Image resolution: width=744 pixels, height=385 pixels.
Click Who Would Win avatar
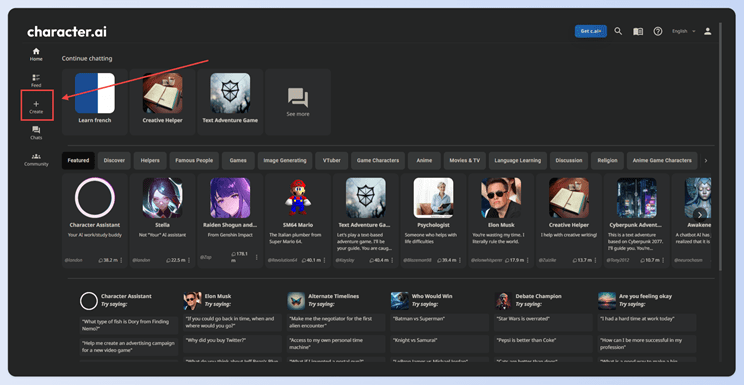(x=400, y=301)
